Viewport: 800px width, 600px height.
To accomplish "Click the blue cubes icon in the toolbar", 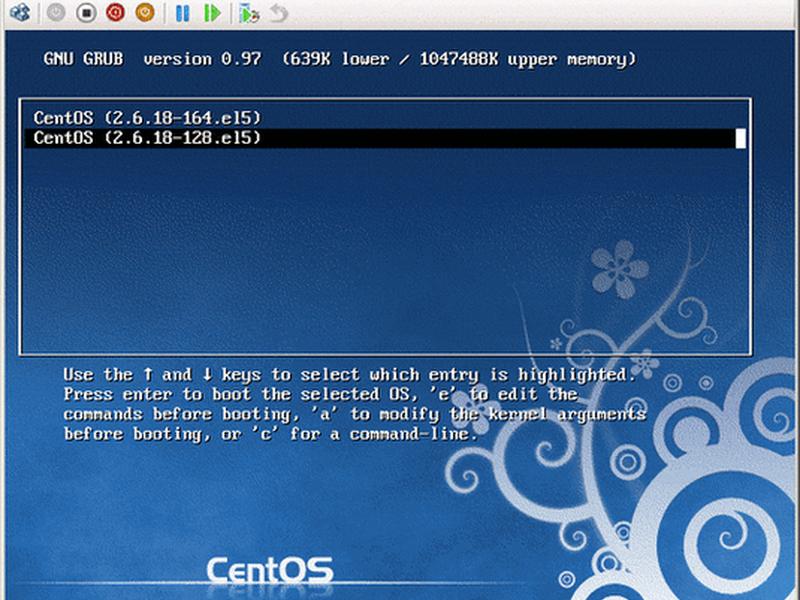I will click(19, 12).
